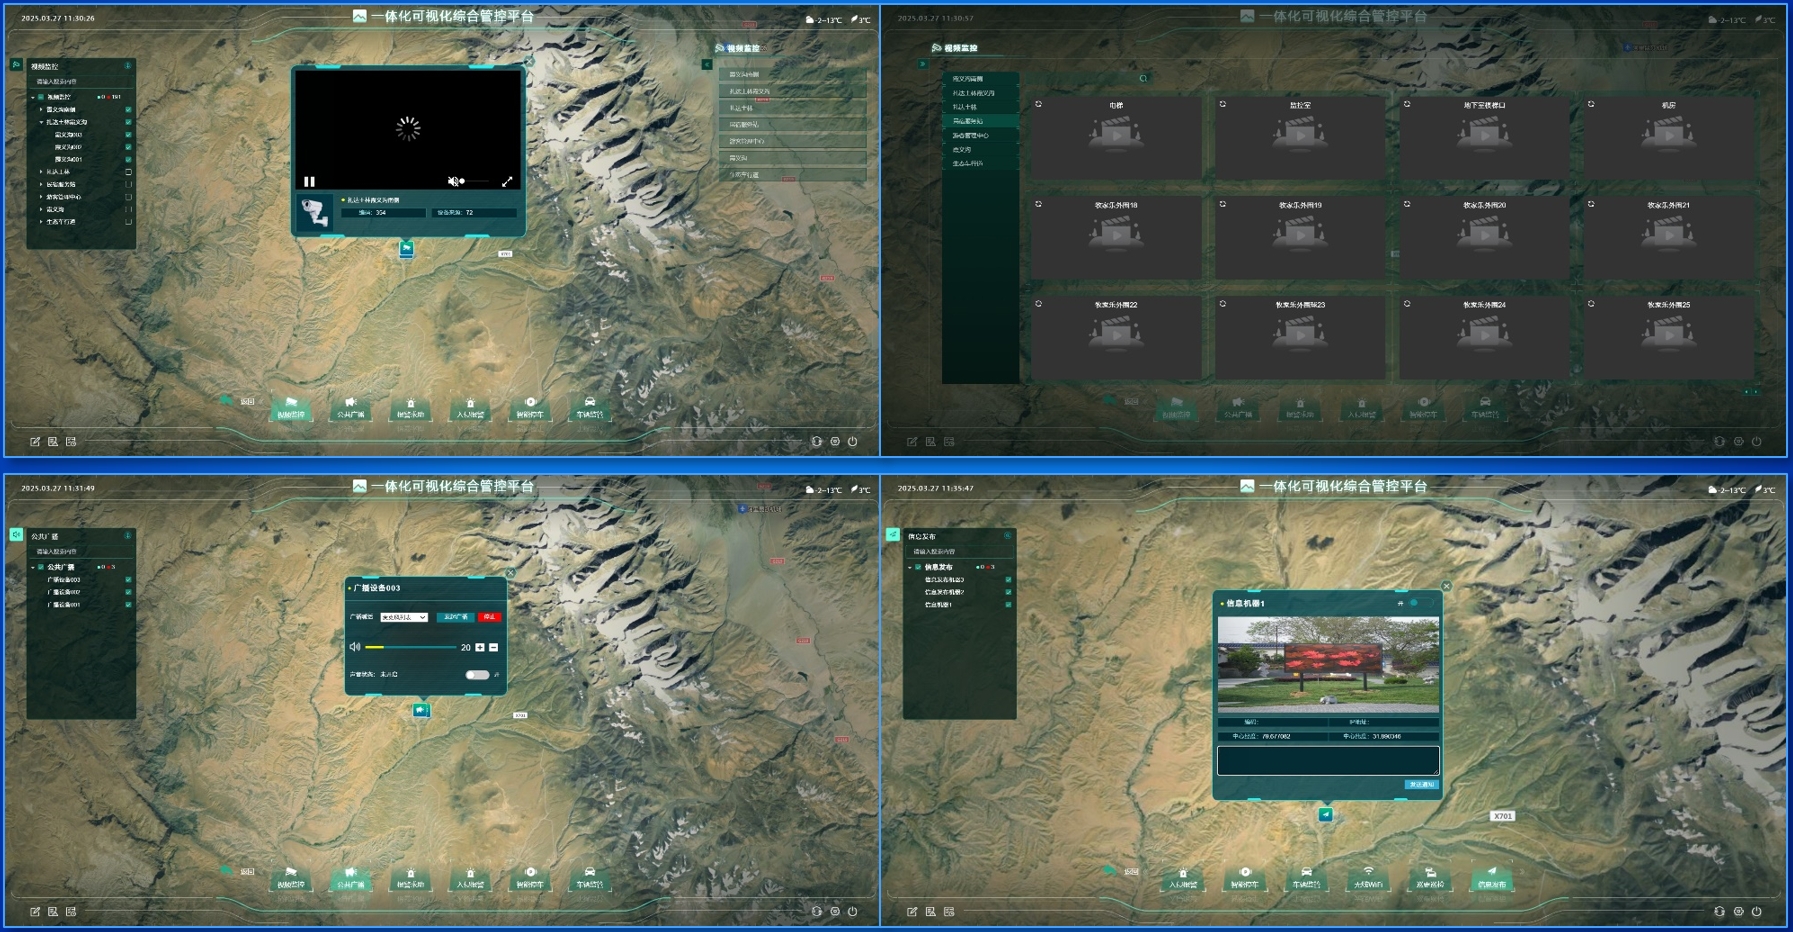Pause the video in the camera player
1793x932 pixels.
pos(309,182)
